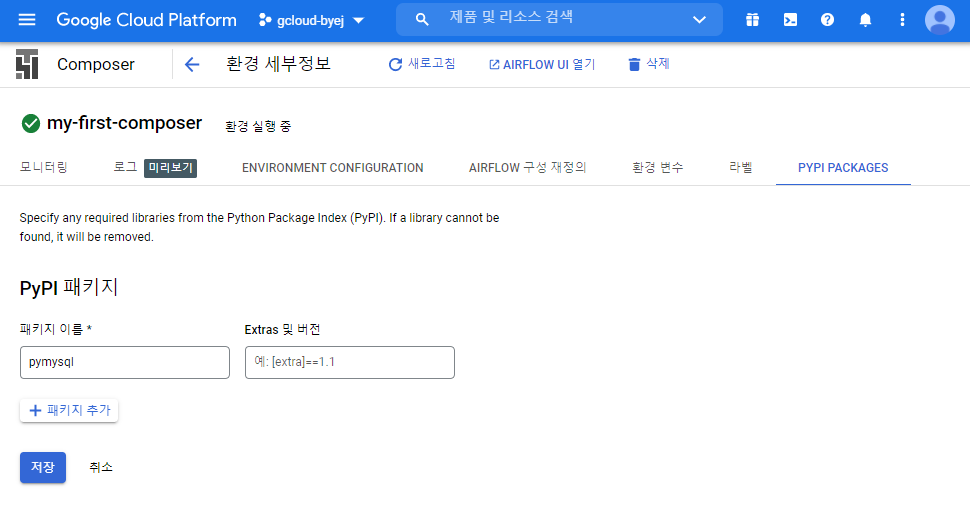The height and width of the screenshot is (514, 970).
Task: Go back with the left arrow
Action: [x=192, y=64]
